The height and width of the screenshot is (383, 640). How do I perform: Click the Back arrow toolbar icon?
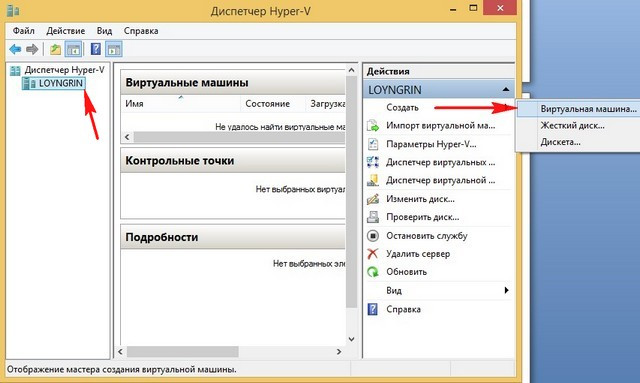(16, 49)
